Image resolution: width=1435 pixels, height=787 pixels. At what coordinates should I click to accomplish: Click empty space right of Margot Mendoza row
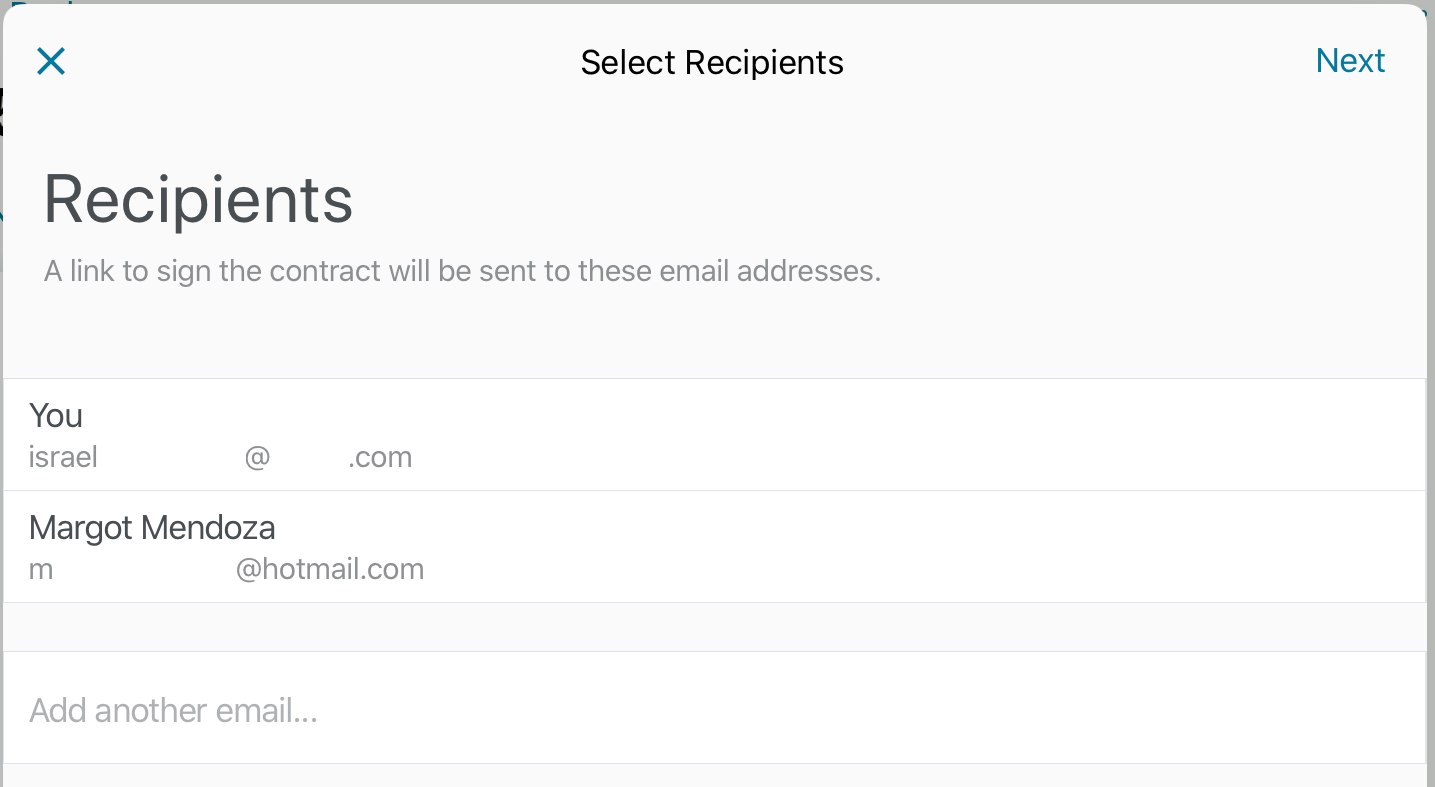point(900,547)
